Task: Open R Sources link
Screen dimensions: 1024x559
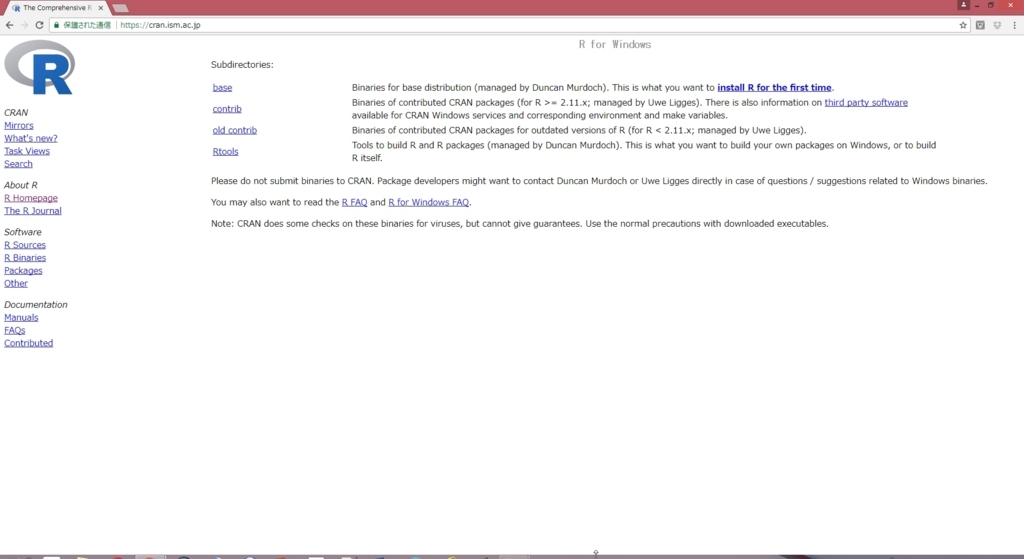Action: 25,245
